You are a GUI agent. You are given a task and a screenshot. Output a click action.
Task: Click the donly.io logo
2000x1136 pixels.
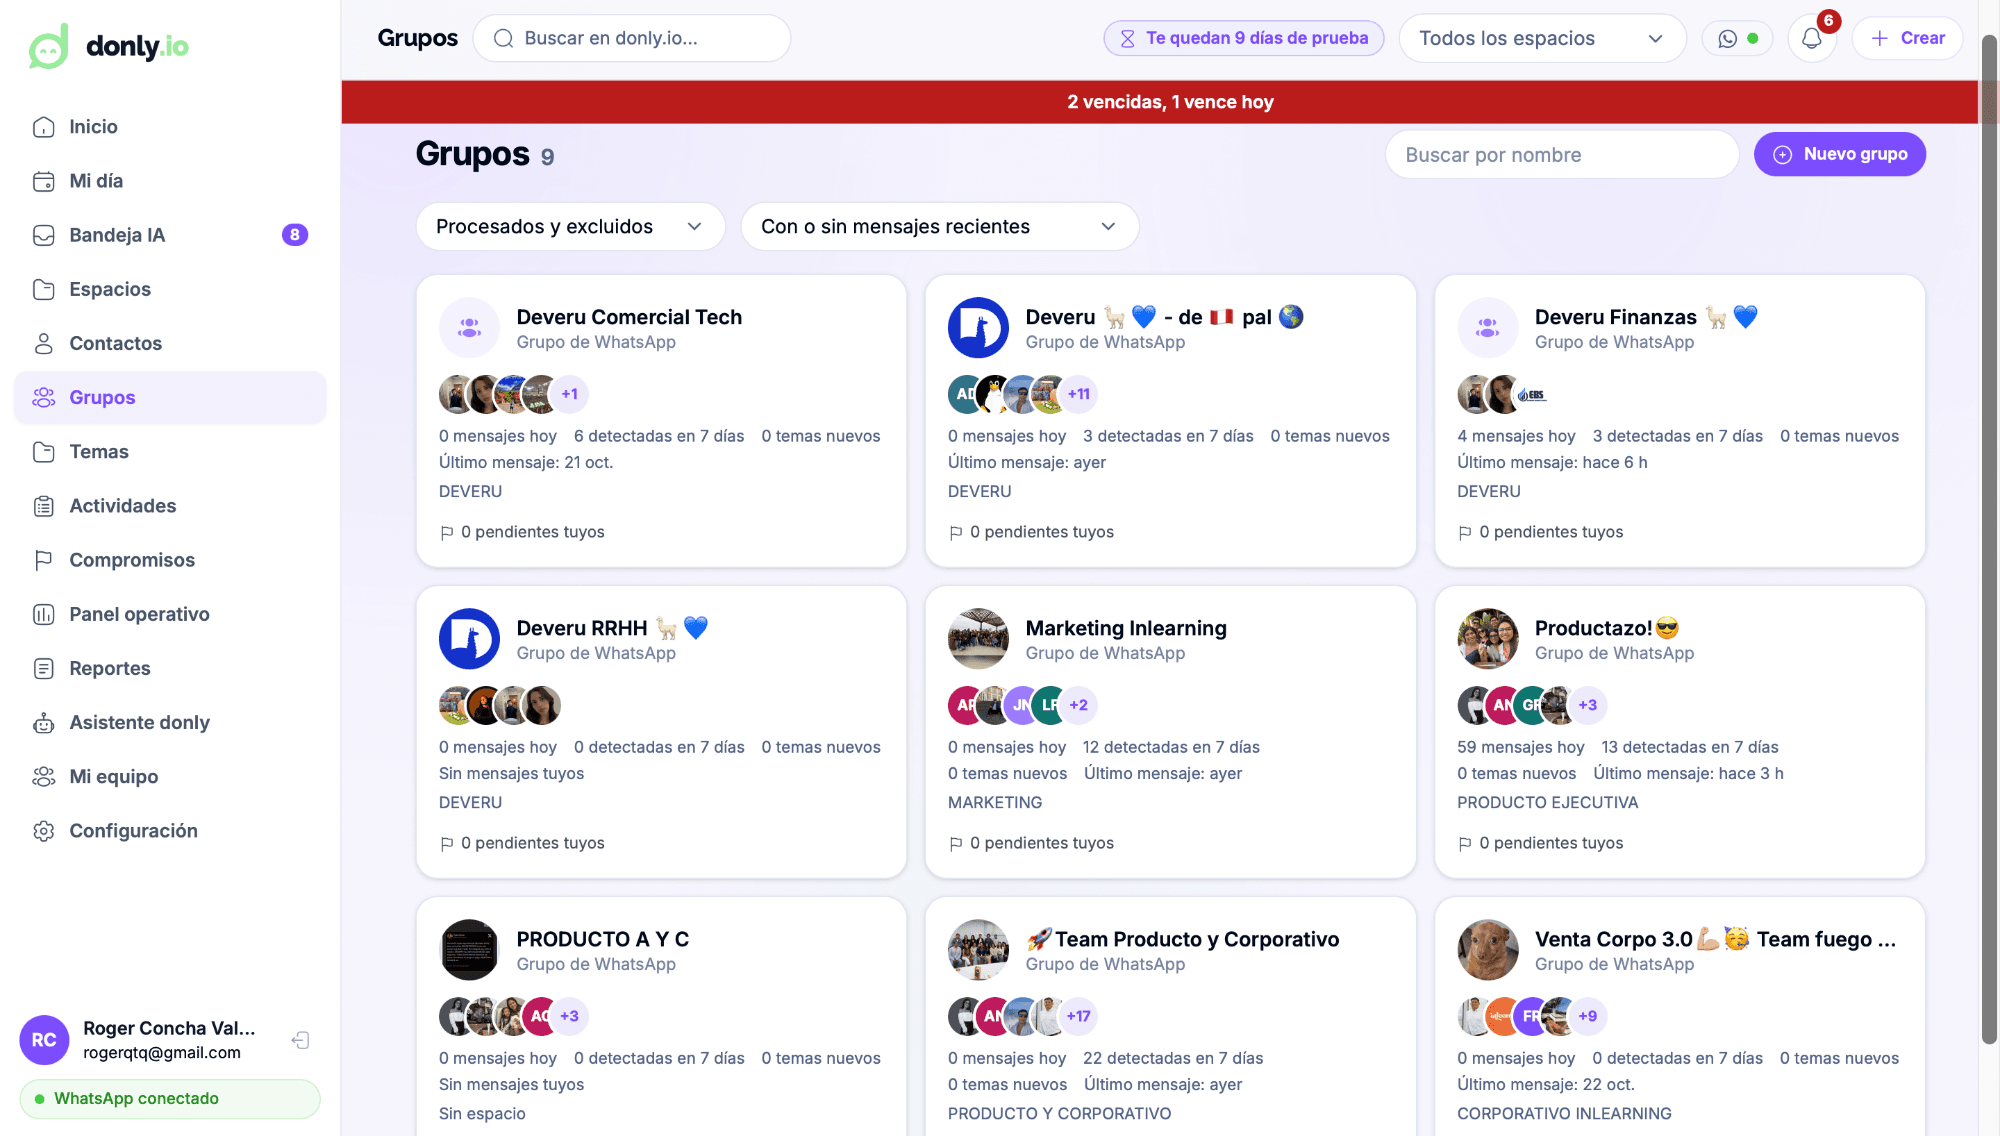108,46
